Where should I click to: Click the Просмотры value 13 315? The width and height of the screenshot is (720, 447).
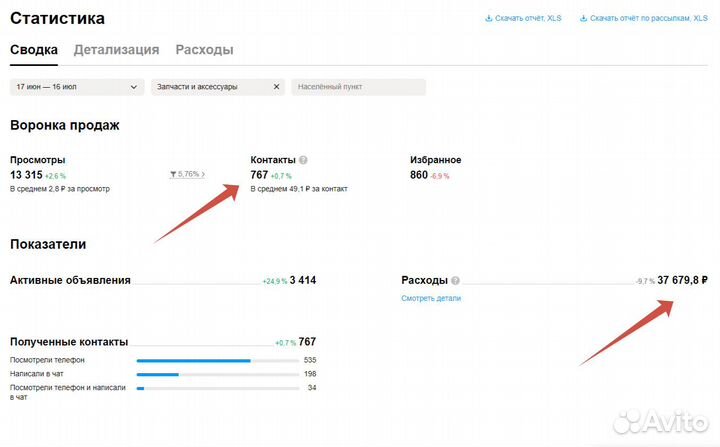coord(26,175)
